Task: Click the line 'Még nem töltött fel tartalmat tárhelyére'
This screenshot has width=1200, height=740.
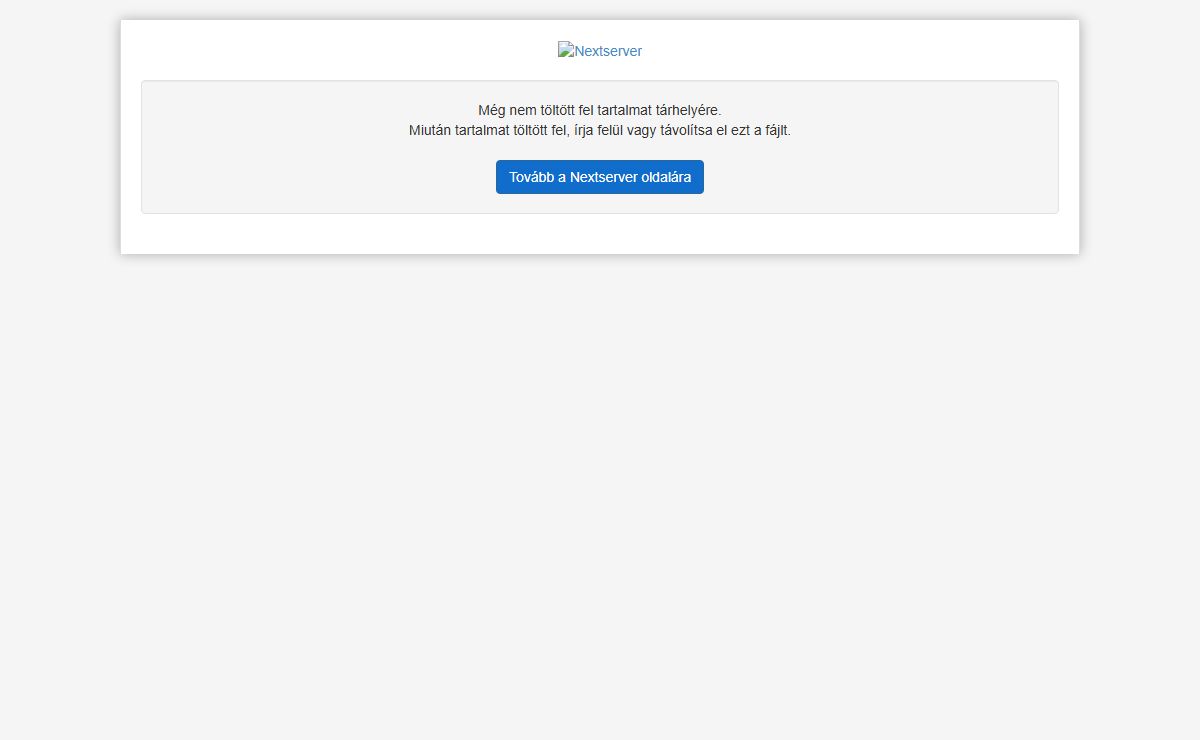Action: (599, 110)
